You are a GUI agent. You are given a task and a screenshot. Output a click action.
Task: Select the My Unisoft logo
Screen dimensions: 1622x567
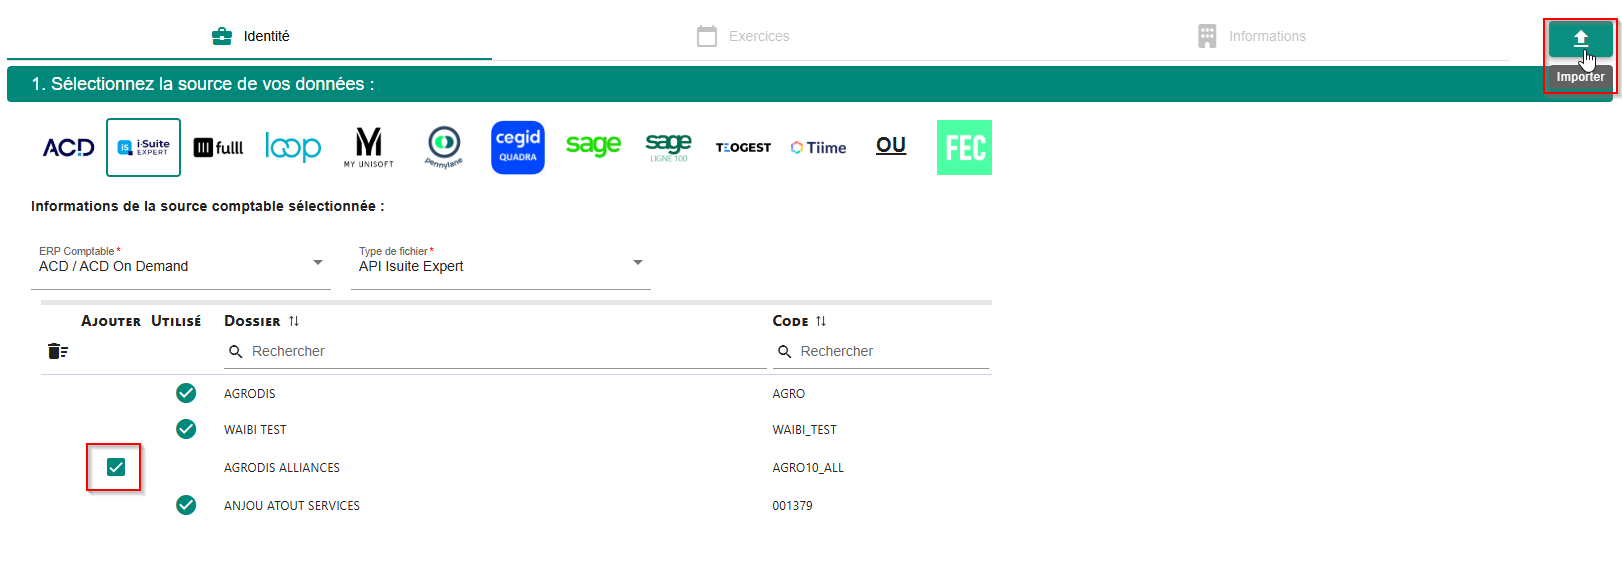tap(369, 147)
